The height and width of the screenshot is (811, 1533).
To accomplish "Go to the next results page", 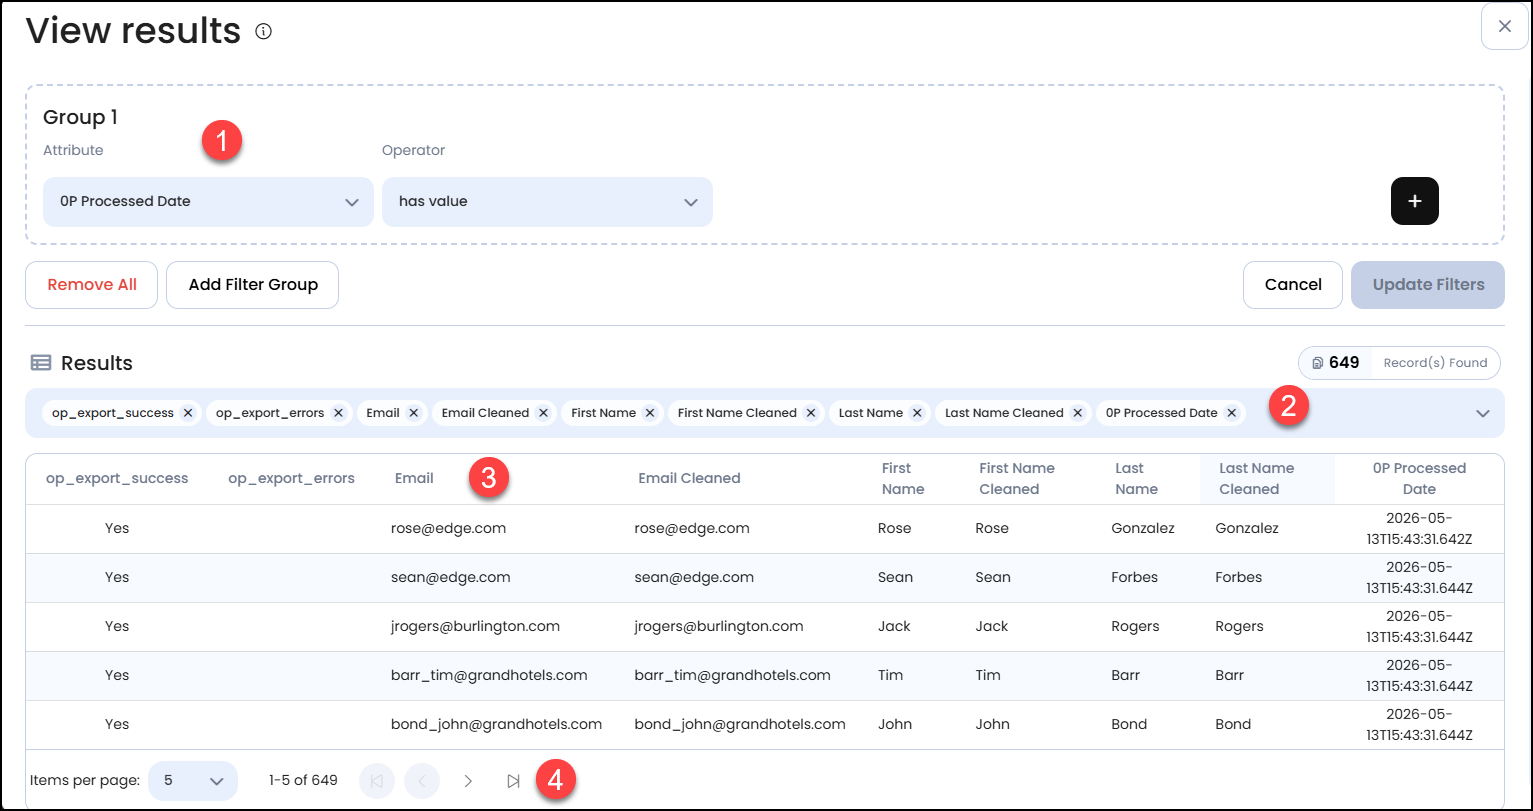I will pos(467,781).
